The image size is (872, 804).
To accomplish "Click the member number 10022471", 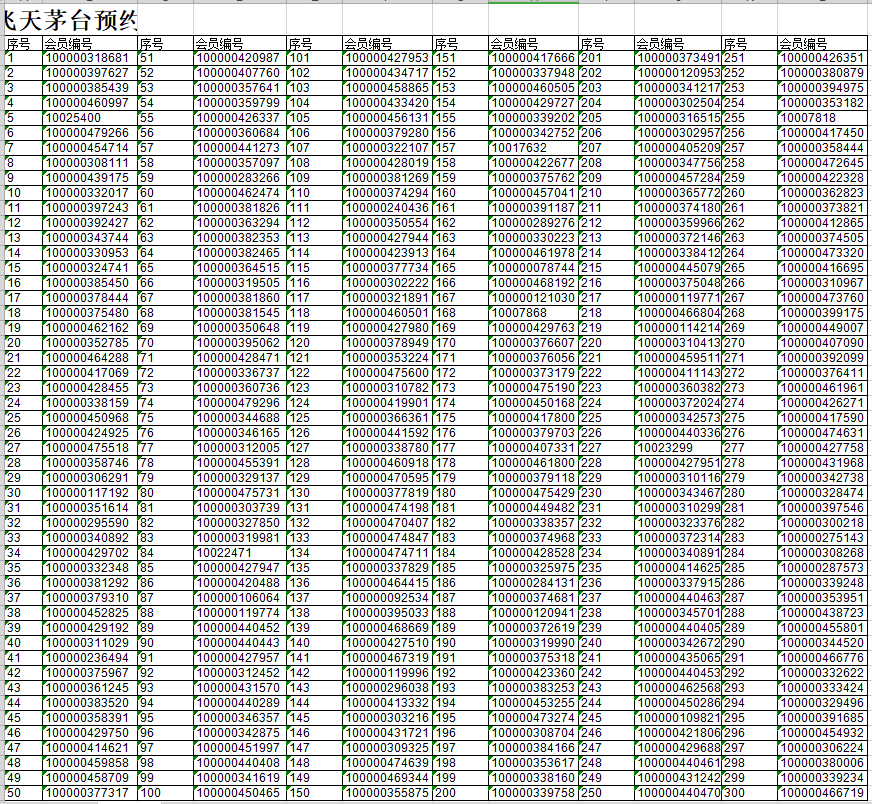I will click(240, 554).
